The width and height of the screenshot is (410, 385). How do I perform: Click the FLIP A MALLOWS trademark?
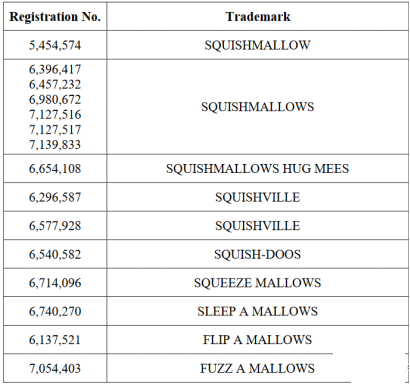click(x=258, y=340)
